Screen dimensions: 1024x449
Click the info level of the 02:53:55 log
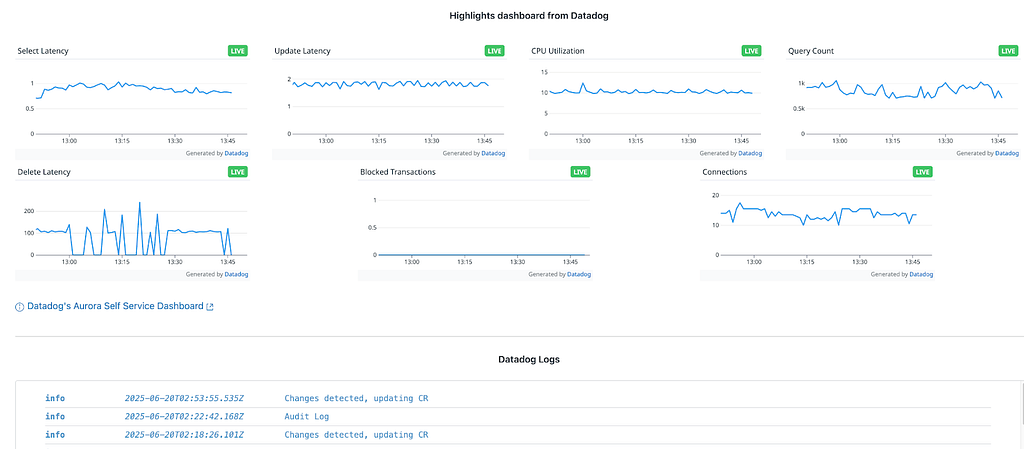click(56, 398)
